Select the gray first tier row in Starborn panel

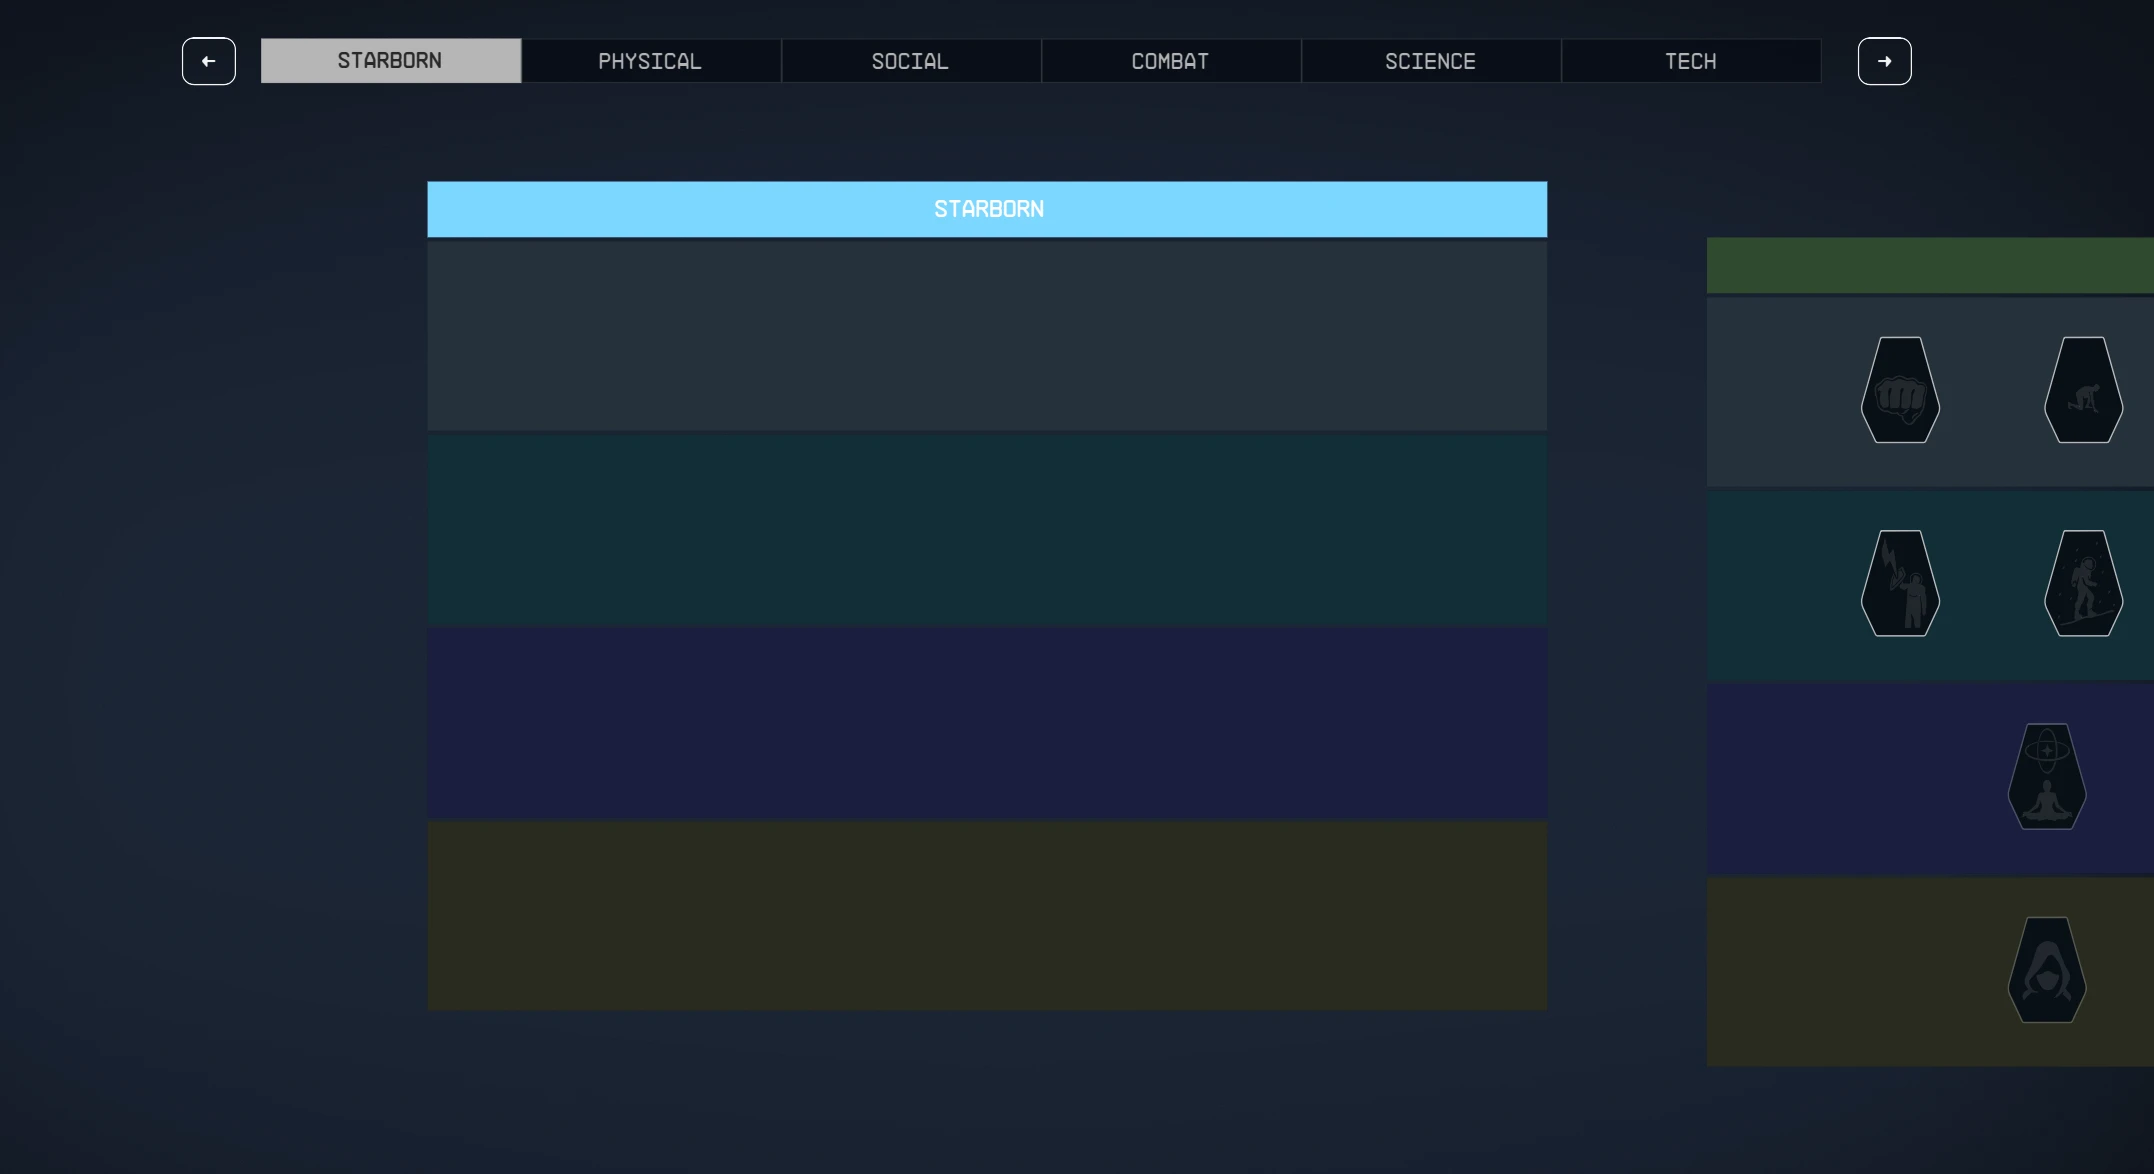tap(987, 335)
